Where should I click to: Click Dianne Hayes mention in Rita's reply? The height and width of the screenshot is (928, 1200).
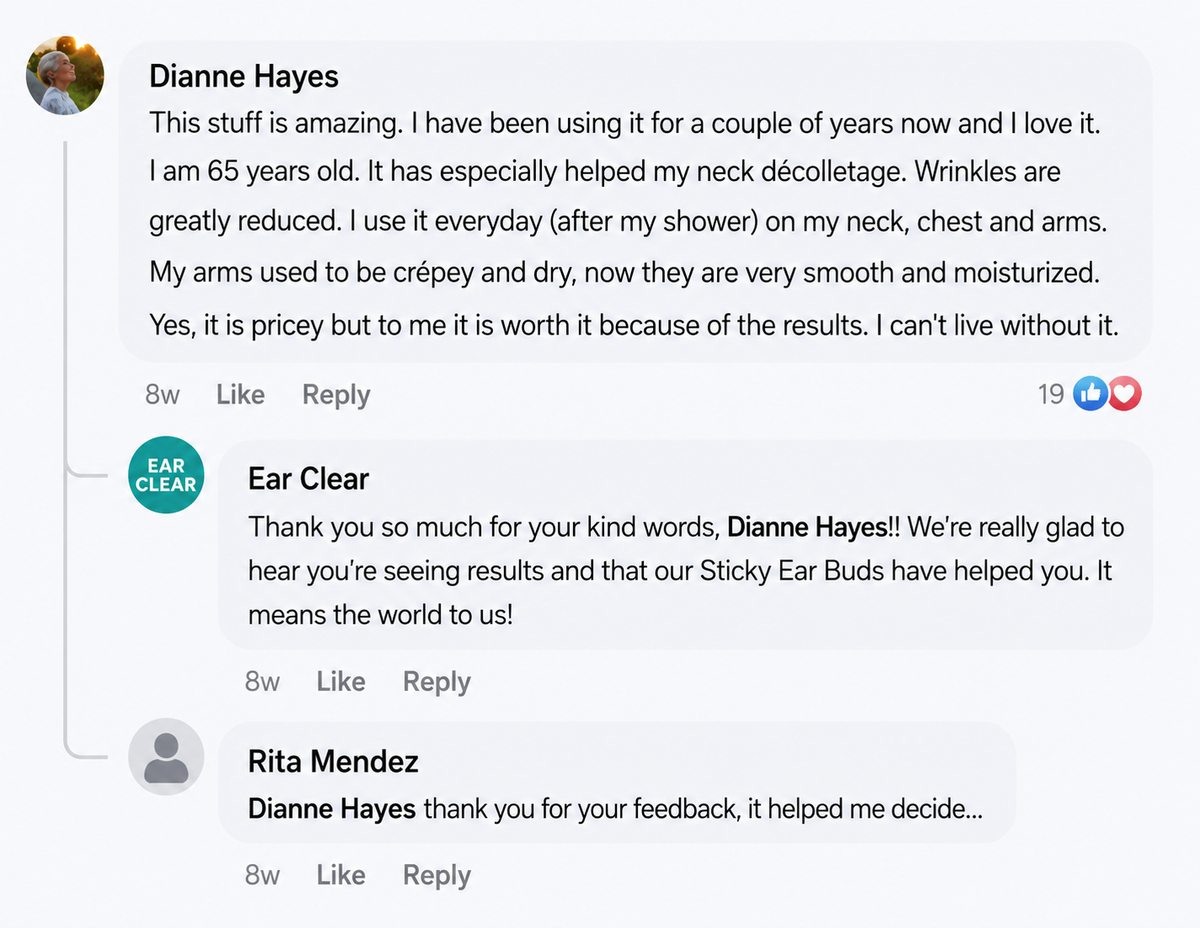[331, 808]
